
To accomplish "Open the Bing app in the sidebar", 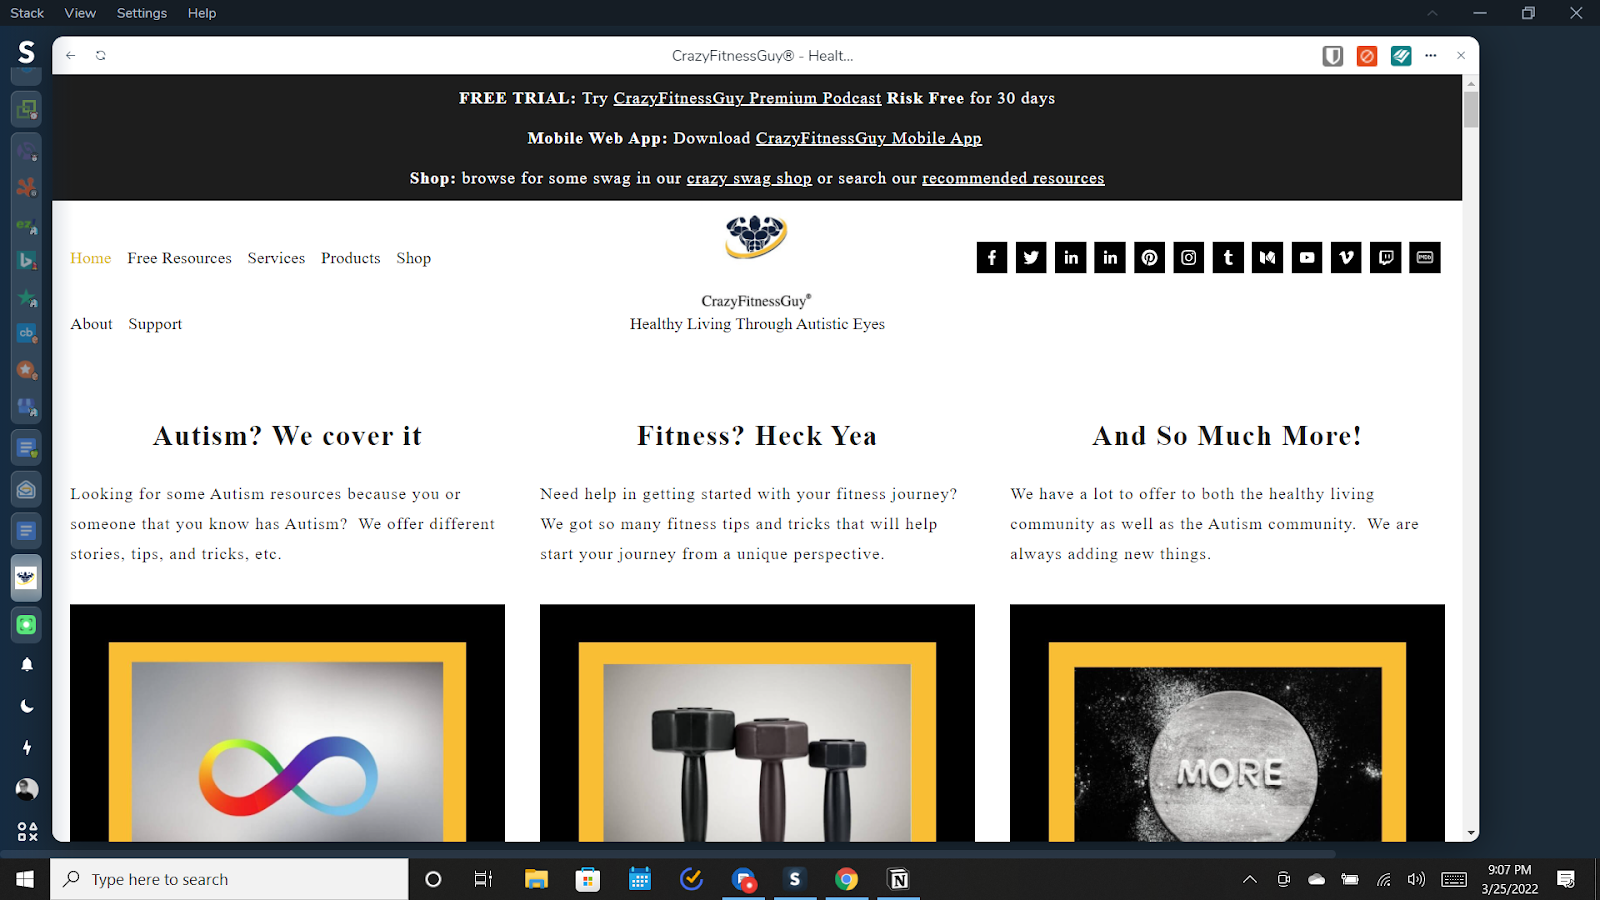I will [27, 261].
